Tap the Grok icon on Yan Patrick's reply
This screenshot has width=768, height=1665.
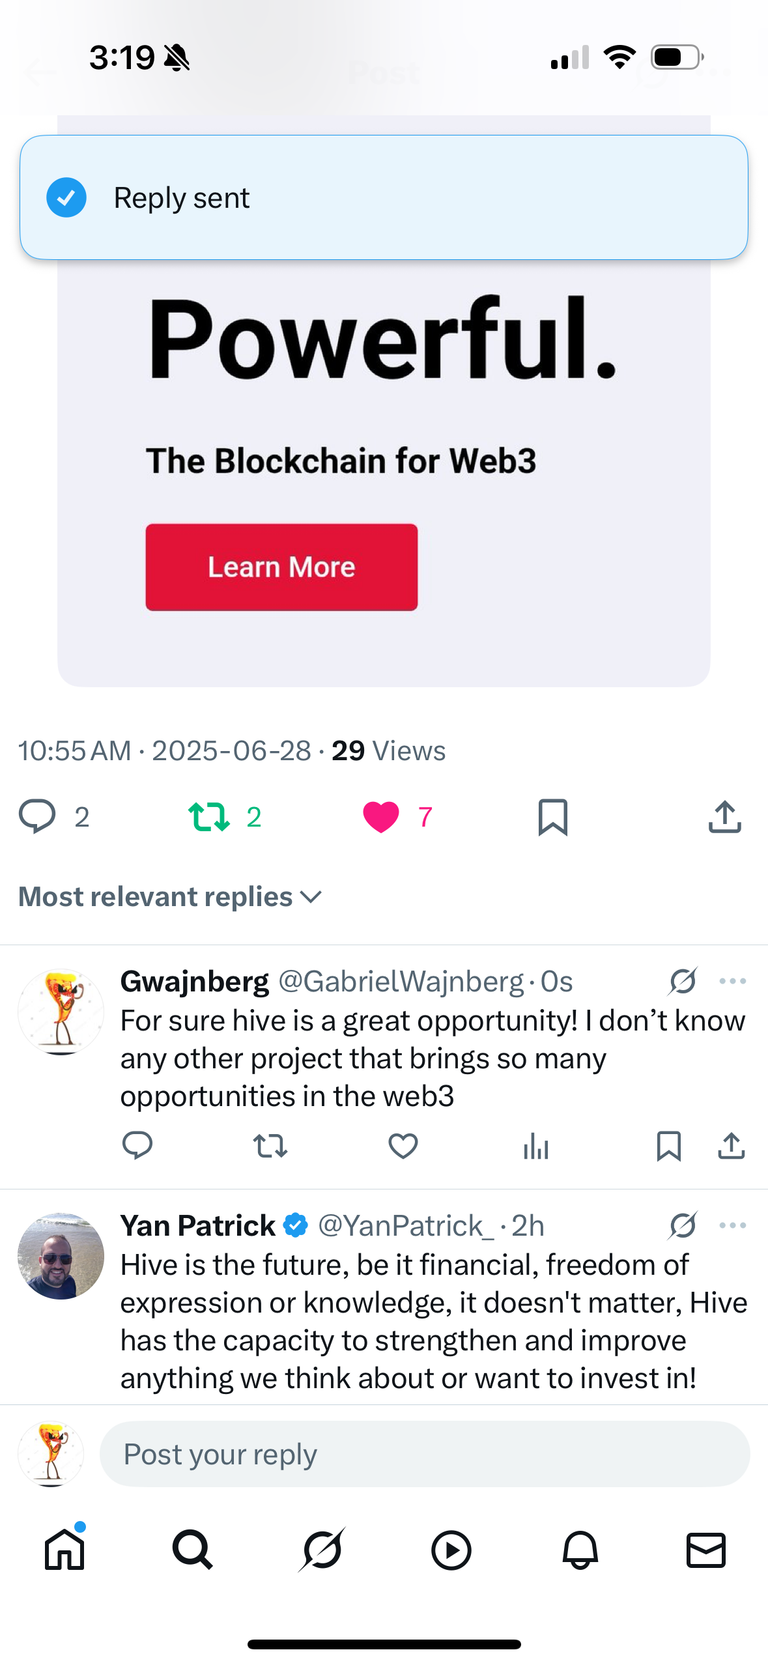(x=683, y=1225)
